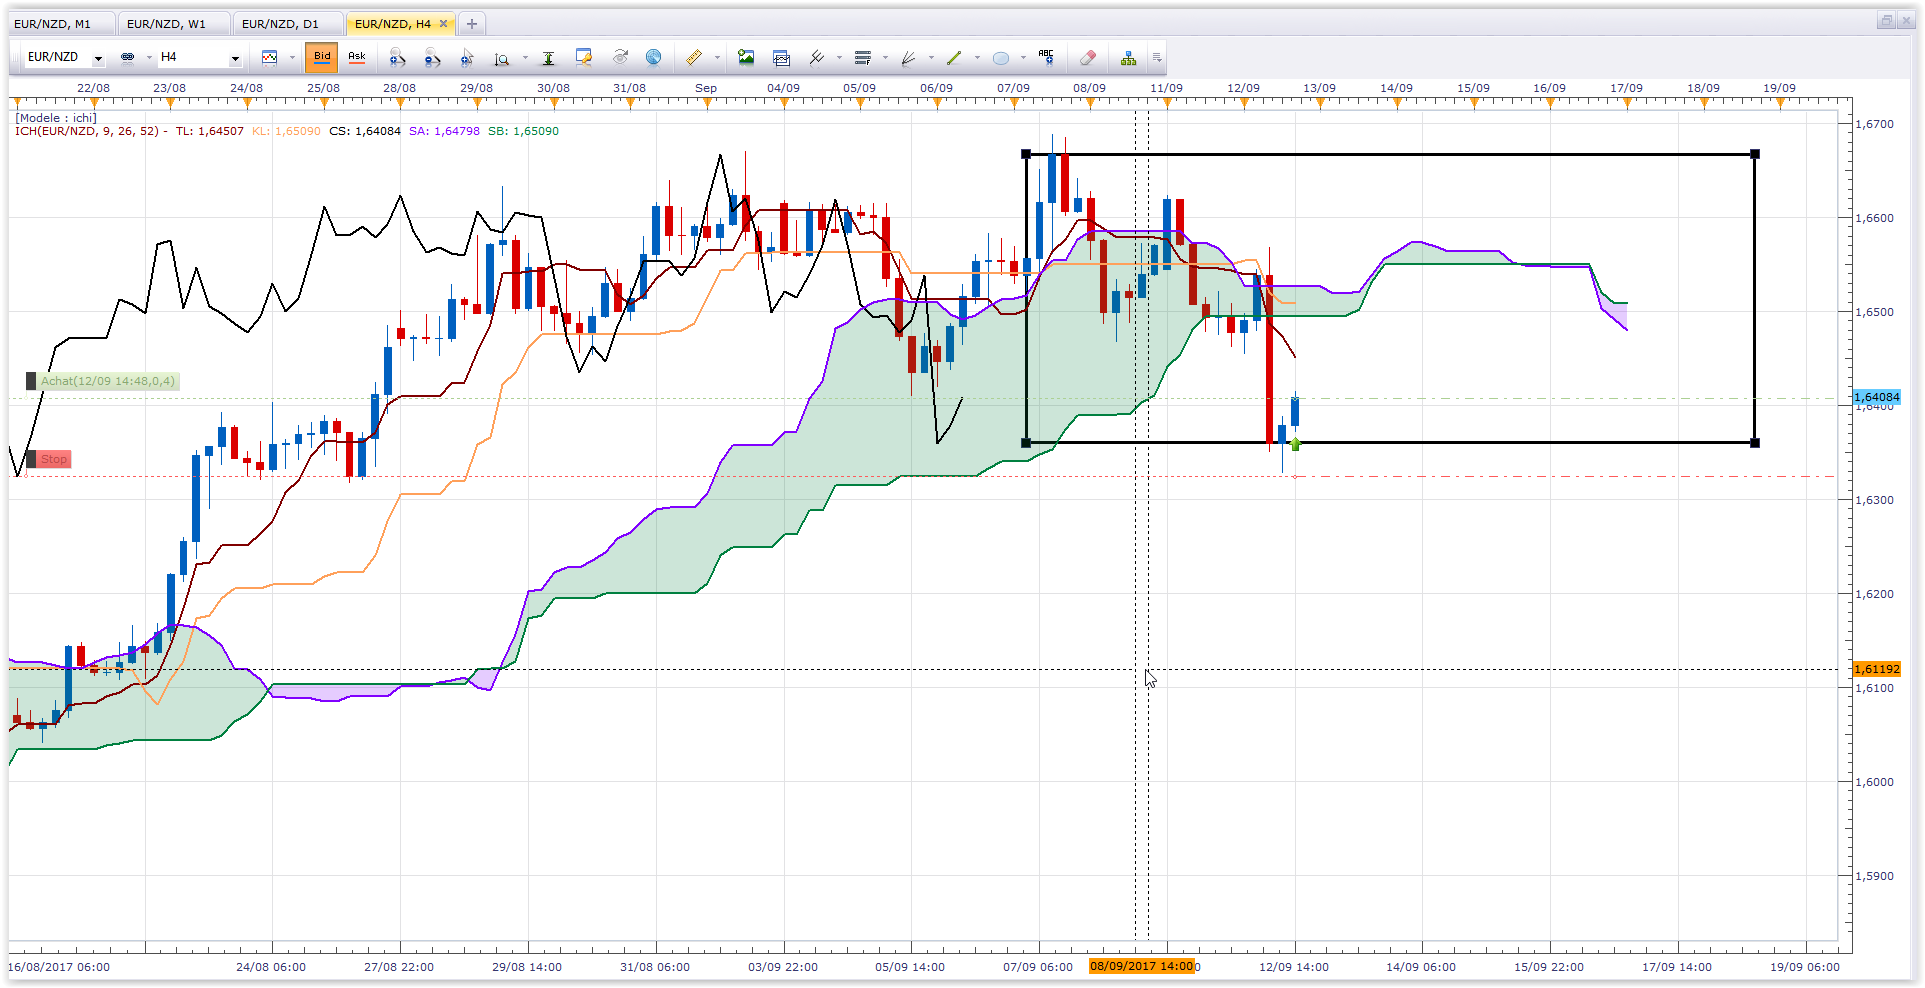Switch to the EUR/NZD, W1 tab
1925x988 pixels.
(174, 24)
